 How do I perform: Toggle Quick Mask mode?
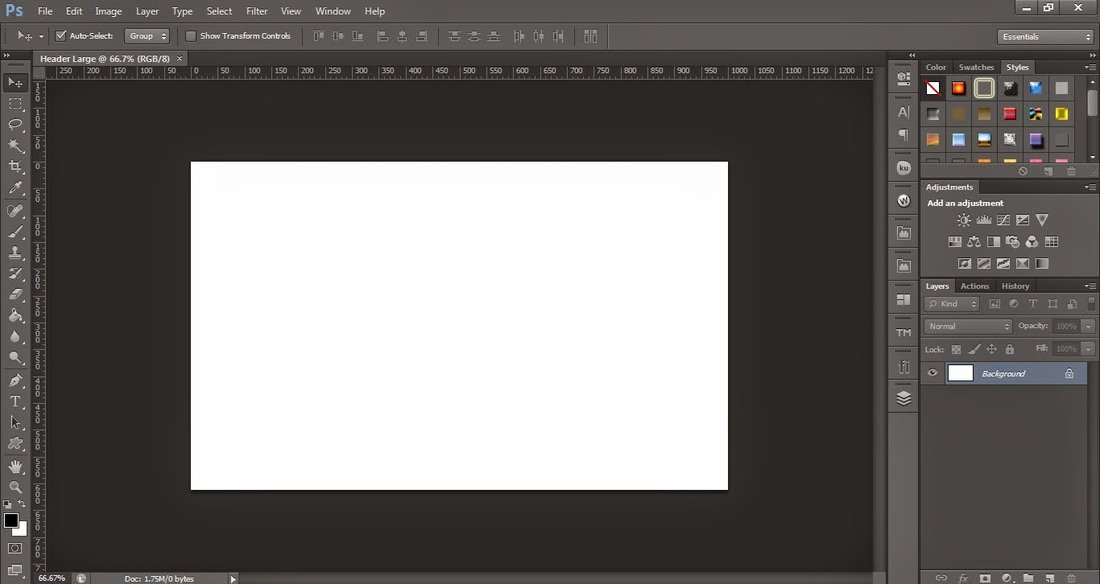[x=15, y=548]
